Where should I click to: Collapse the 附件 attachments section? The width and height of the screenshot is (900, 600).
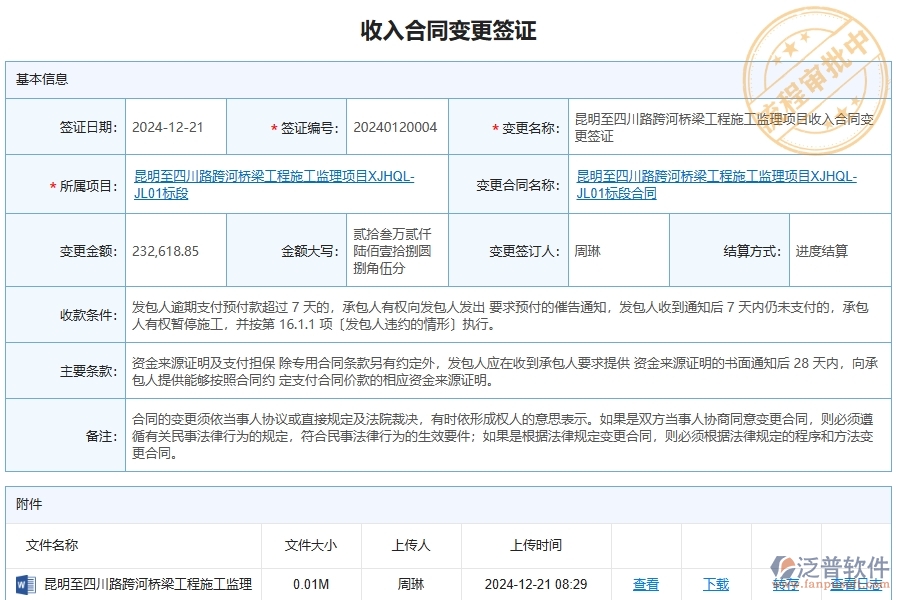(x=30, y=505)
